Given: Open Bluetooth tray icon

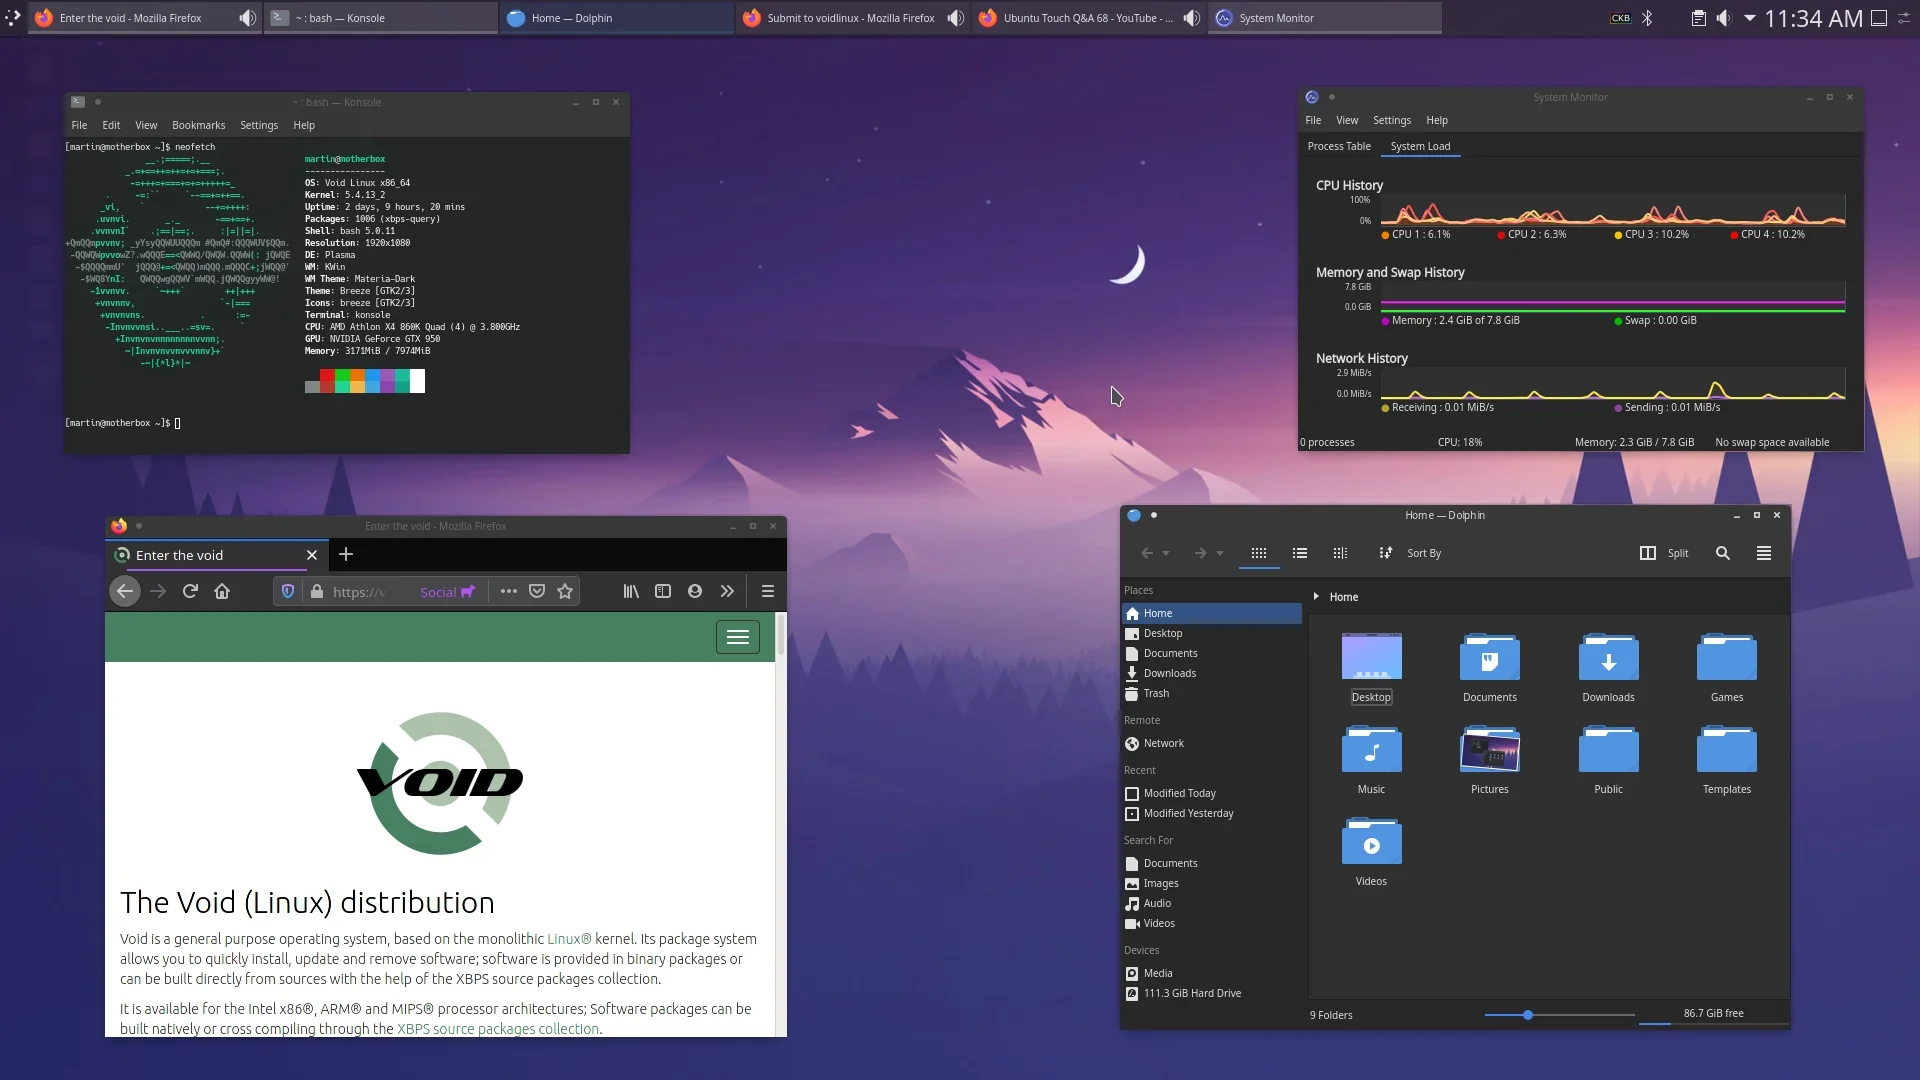Looking at the screenshot, I should point(1647,18).
